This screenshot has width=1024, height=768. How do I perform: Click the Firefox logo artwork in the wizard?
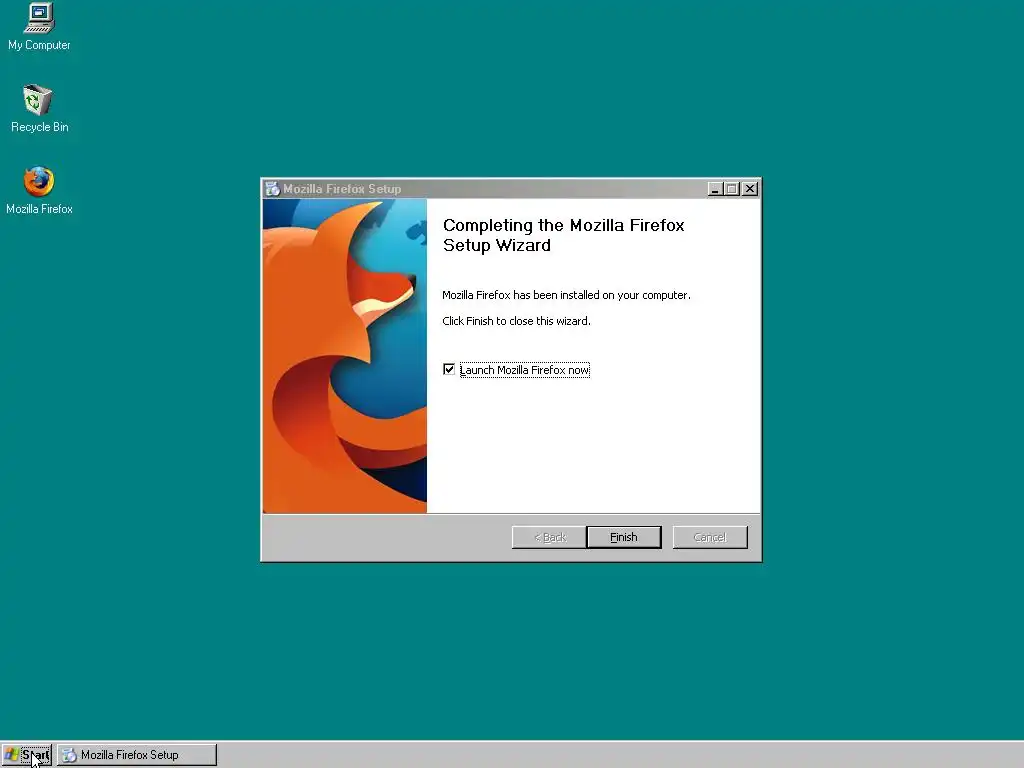point(345,356)
